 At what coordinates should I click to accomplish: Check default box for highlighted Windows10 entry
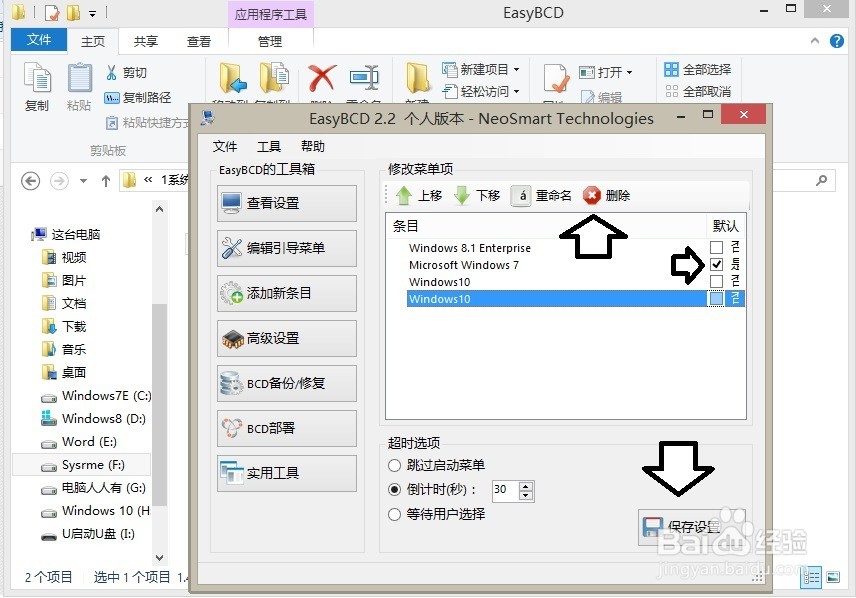click(x=716, y=299)
